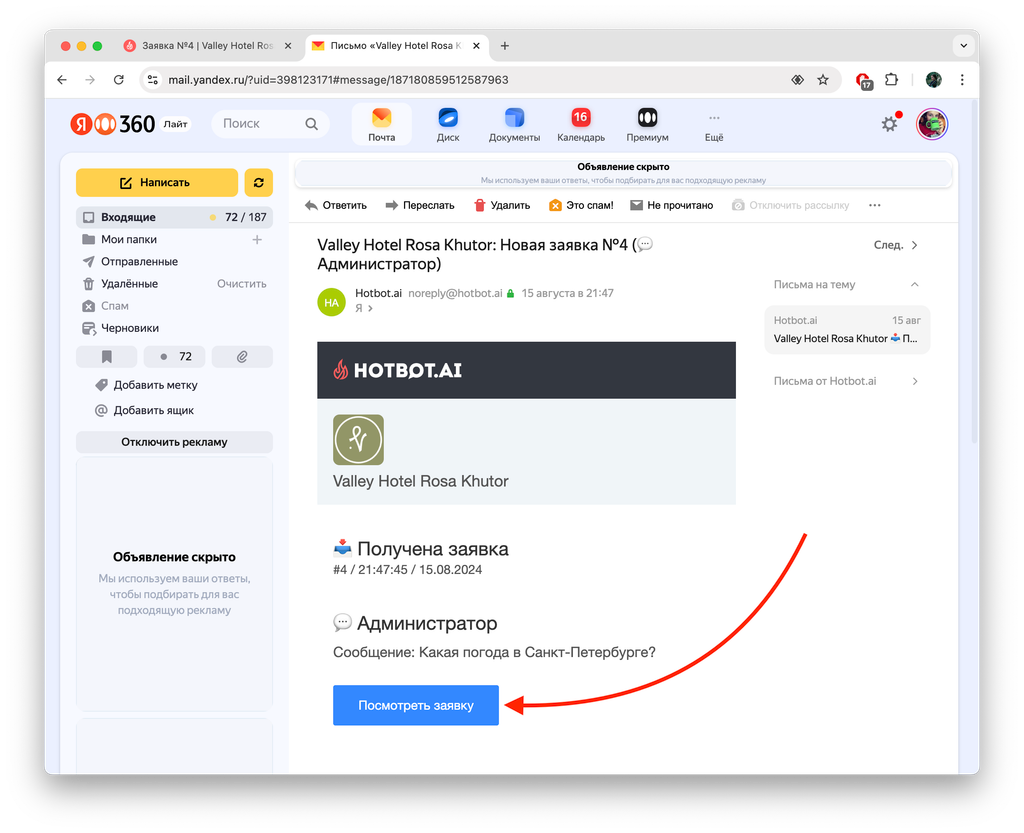
Task: Open related letter from Hotbot.ai 15 авг
Action: [847, 330]
